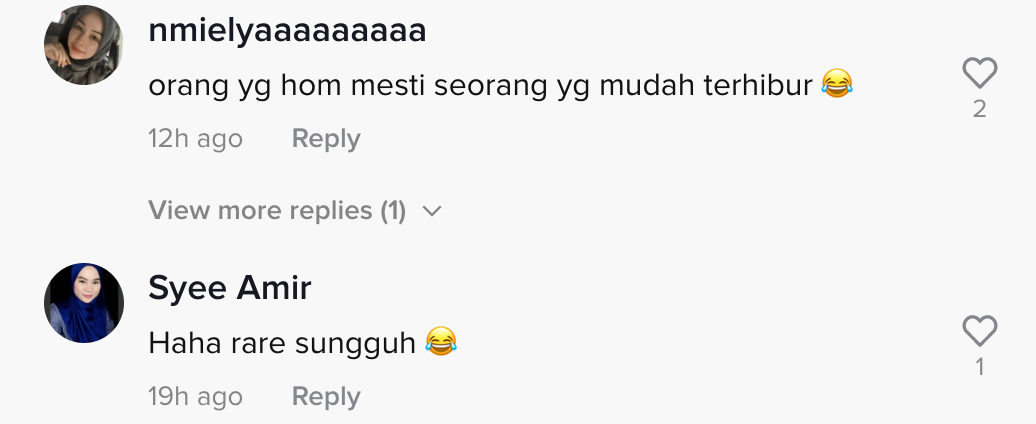Click laughing emoji after 'terhibur'
The height and width of the screenshot is (424, 1036).
(836, 85)
